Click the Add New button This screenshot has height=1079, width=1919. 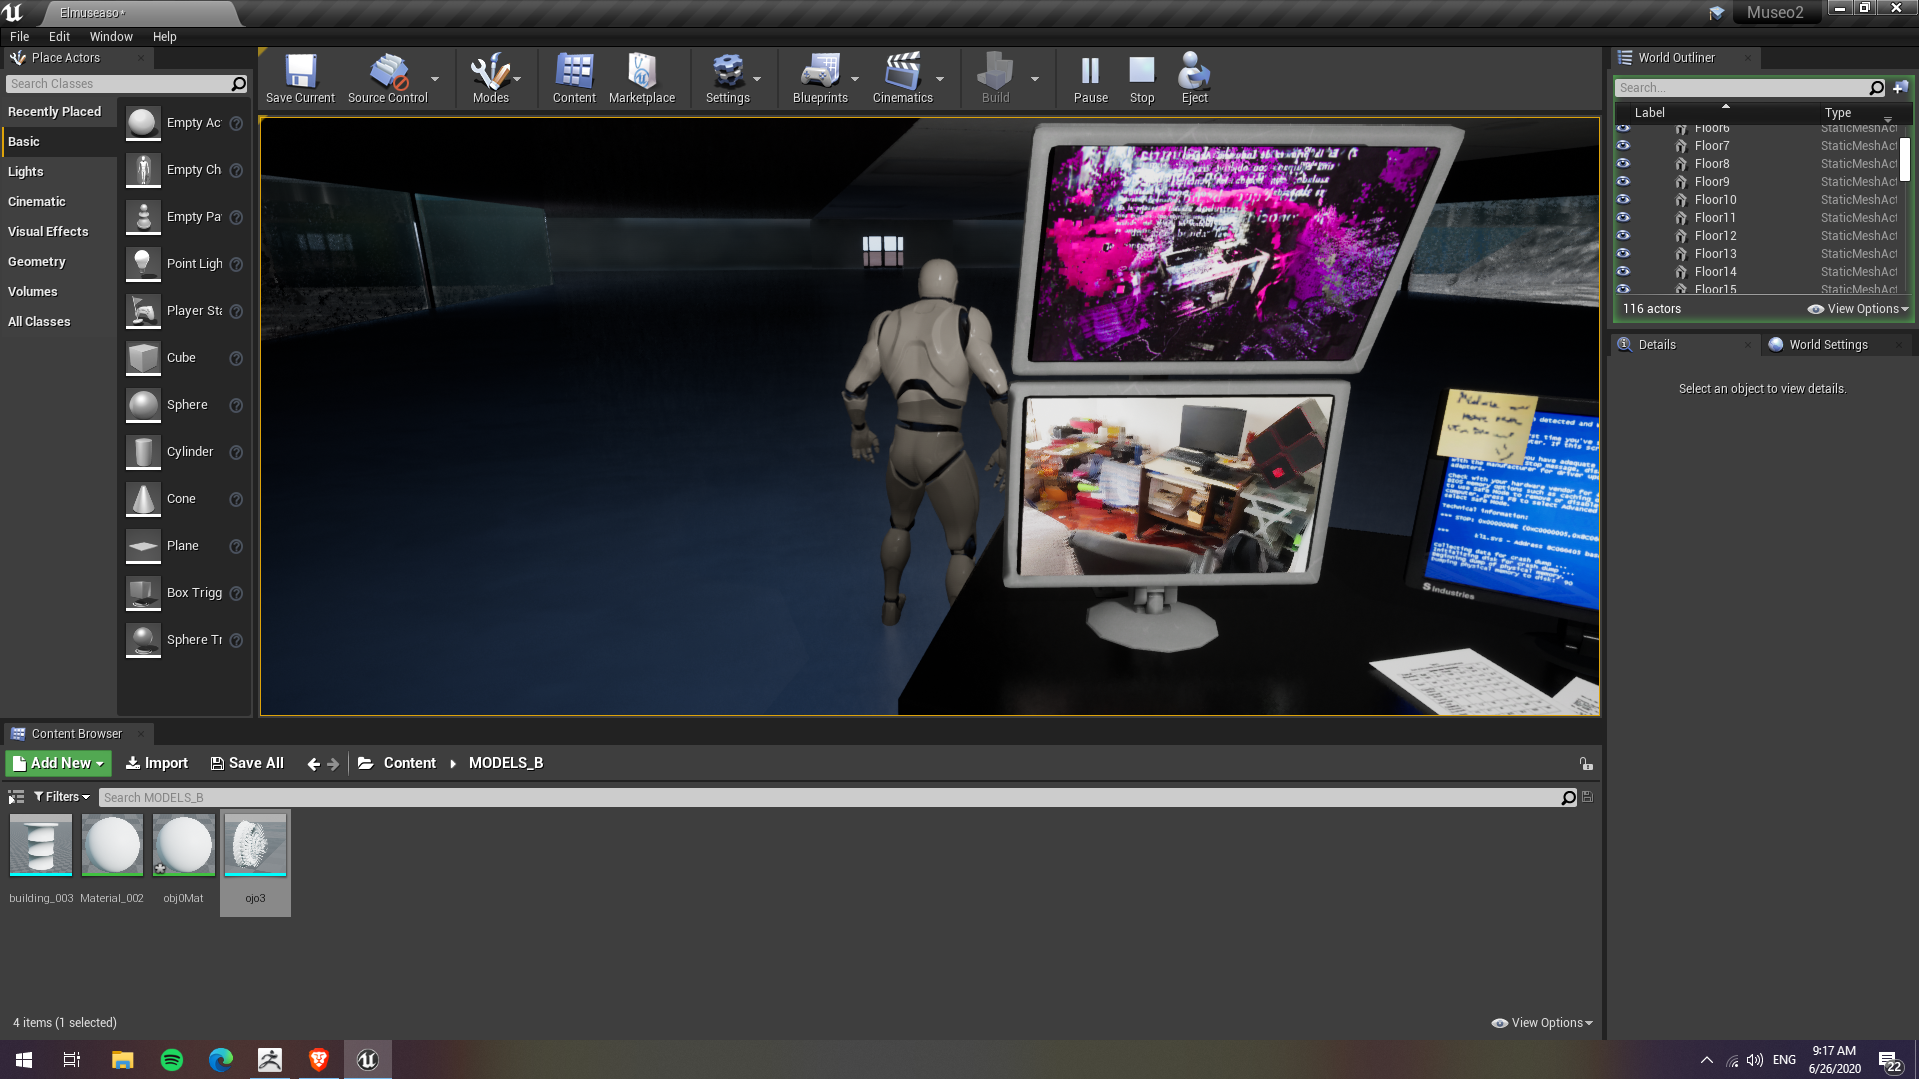[x=58, y=763]
